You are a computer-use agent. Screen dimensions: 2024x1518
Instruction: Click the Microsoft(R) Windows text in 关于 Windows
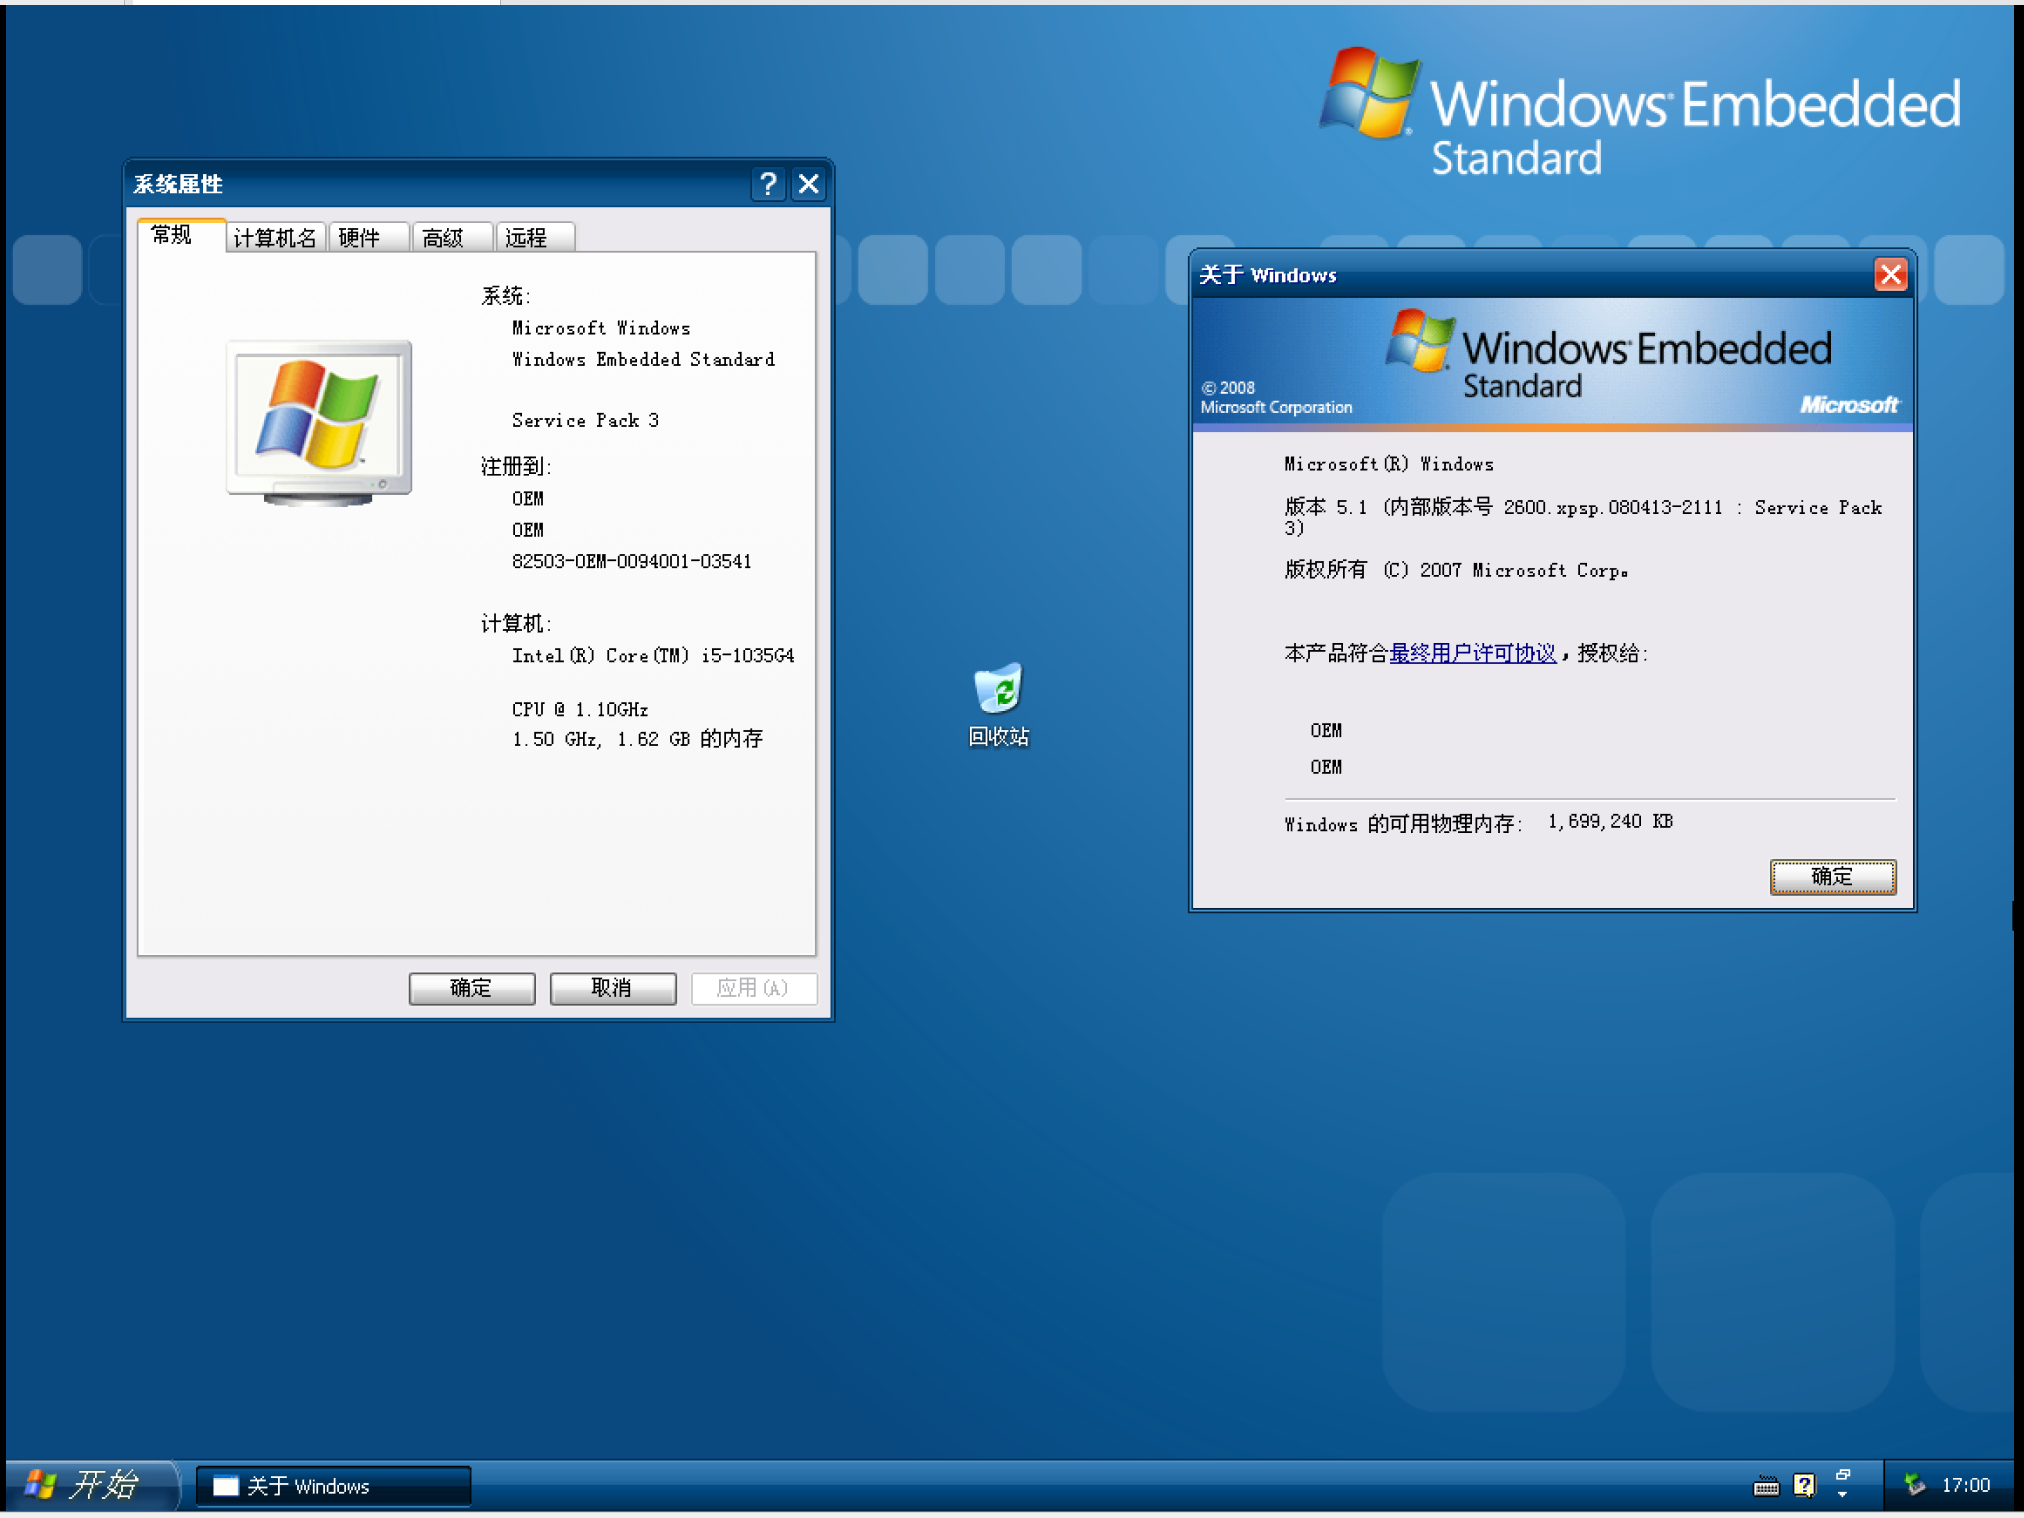(x=1389, y=464)
